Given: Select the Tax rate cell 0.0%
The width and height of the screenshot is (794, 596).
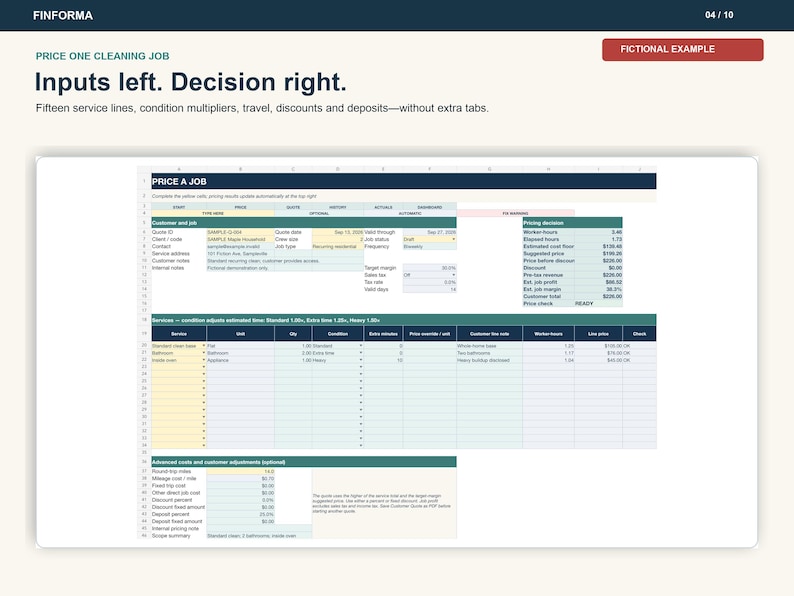Looking at the screenshot, I should coord(429,282).
